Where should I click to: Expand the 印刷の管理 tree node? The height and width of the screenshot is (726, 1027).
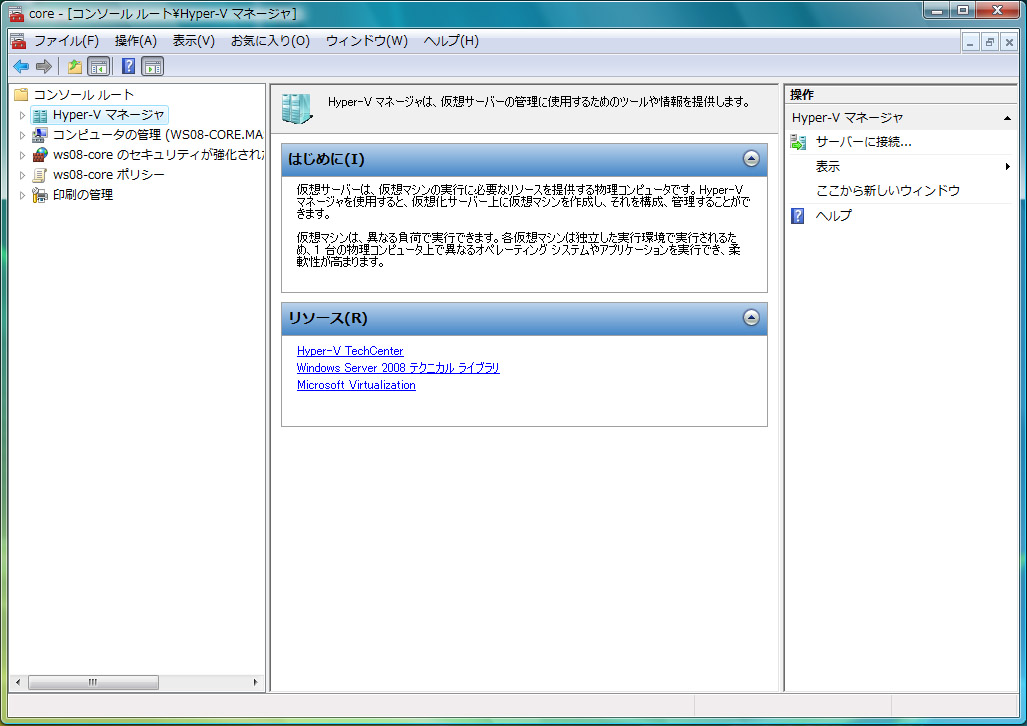[x=22, y=195]
